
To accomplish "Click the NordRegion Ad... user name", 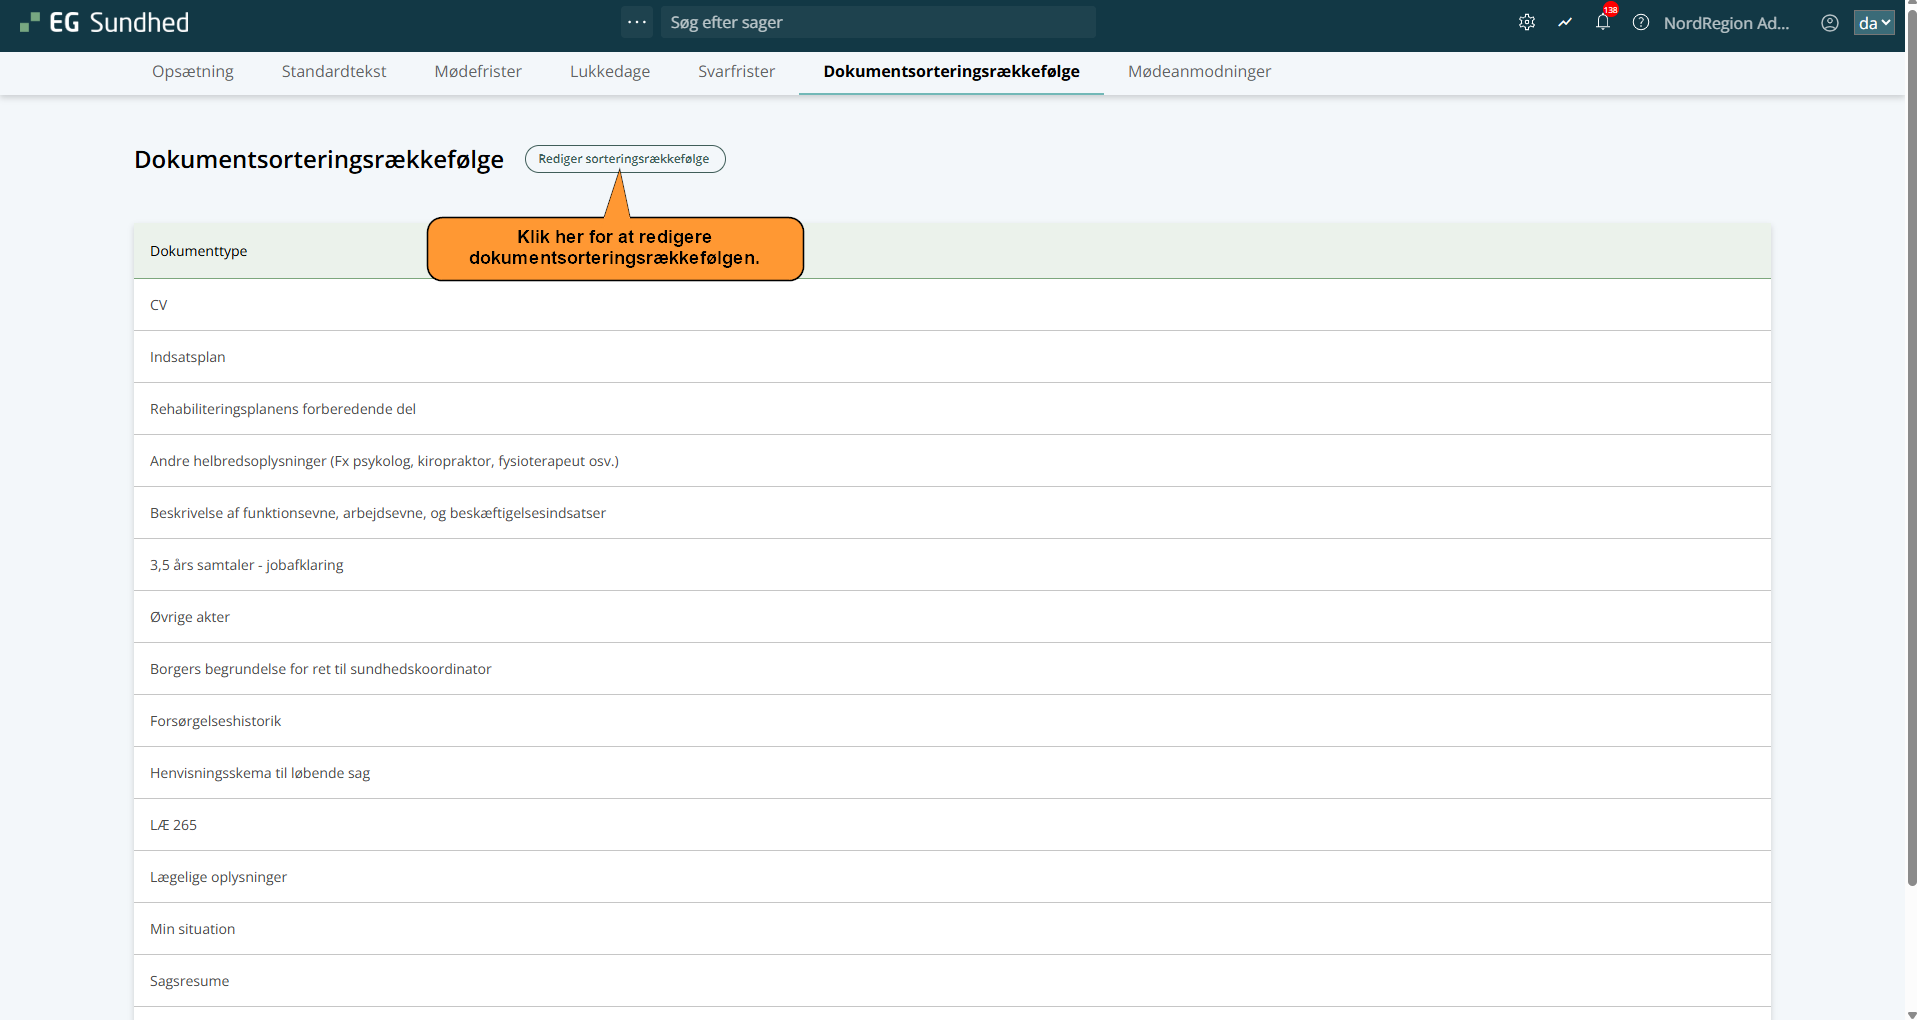I will 1726,22.
